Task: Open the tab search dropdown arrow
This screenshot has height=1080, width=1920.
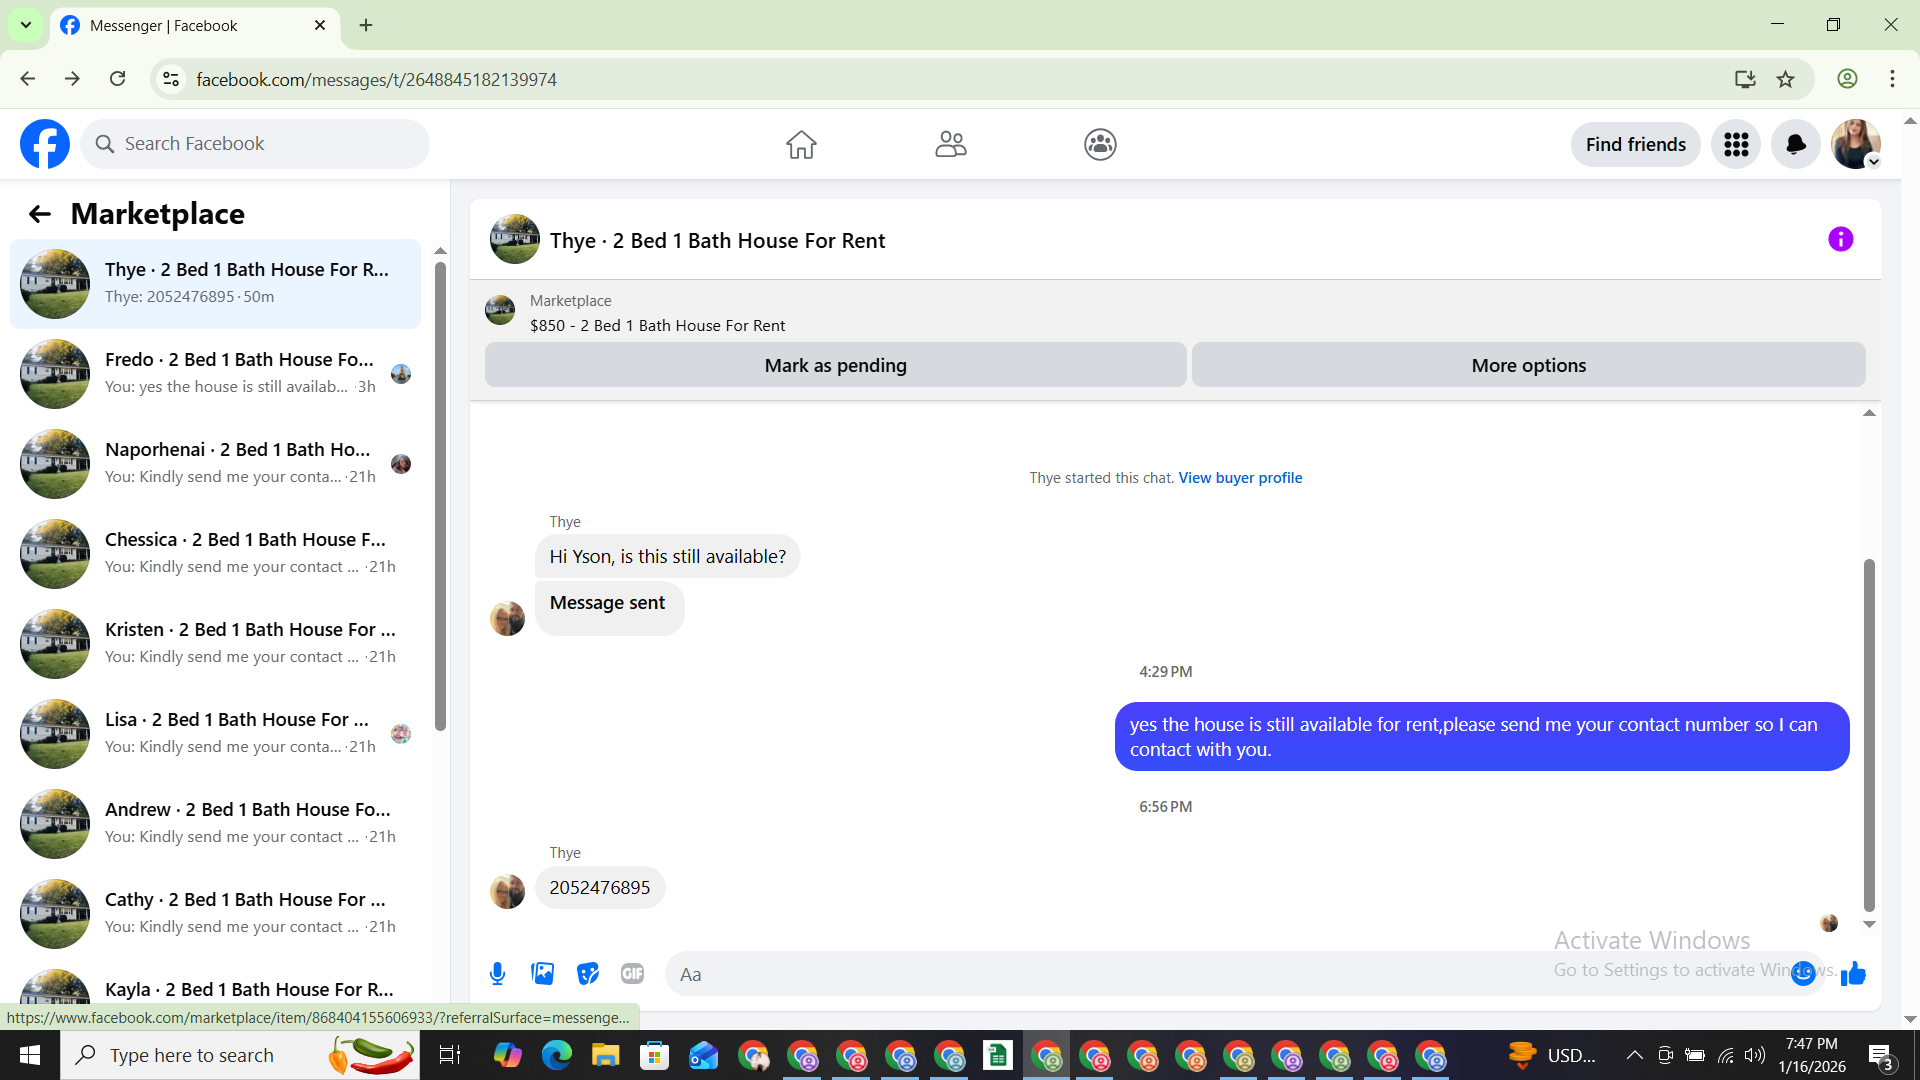Action: 26,25
